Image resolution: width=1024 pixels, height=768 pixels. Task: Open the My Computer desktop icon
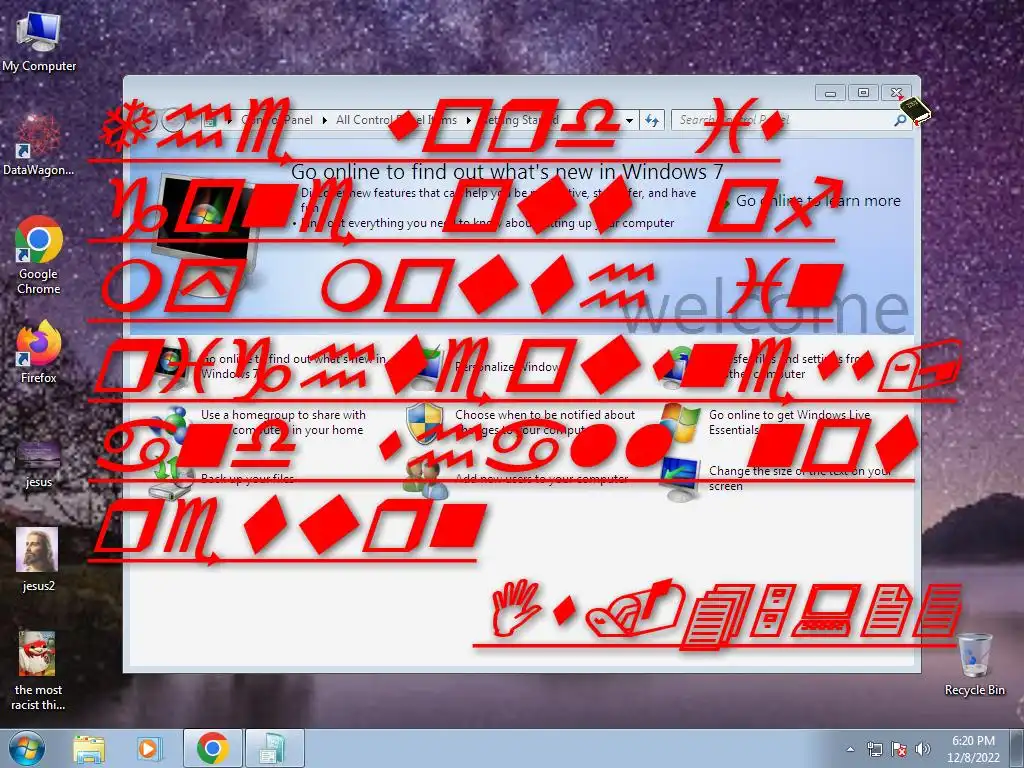tap(39, 40)
